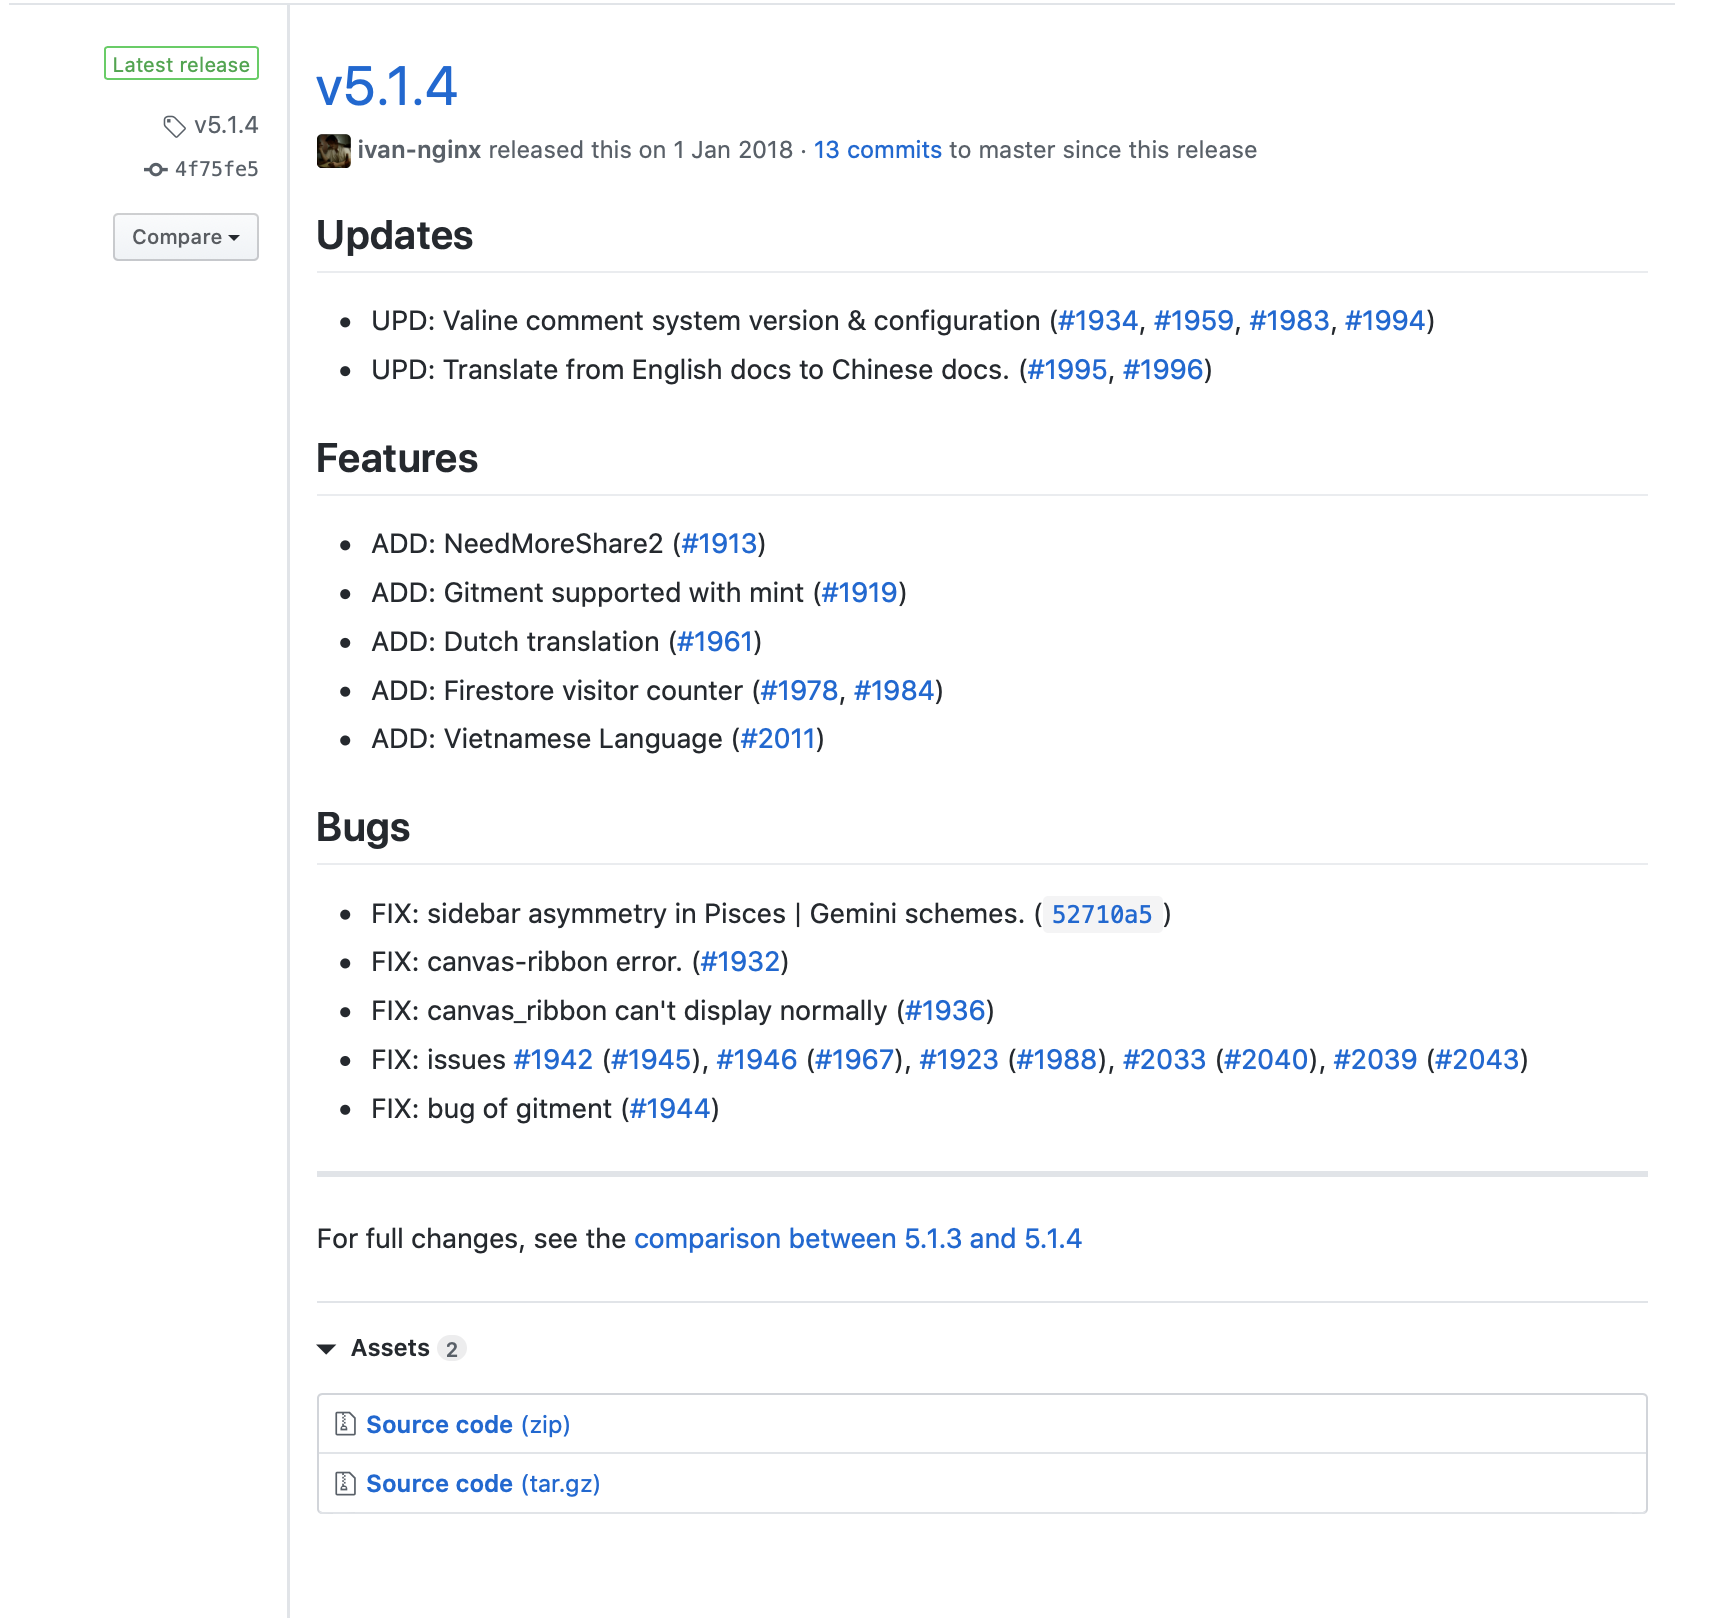The height and width of the screenshot is (1618, 1726).
Task: Open #1944 gitment bug fix link
Action: 670,1109
